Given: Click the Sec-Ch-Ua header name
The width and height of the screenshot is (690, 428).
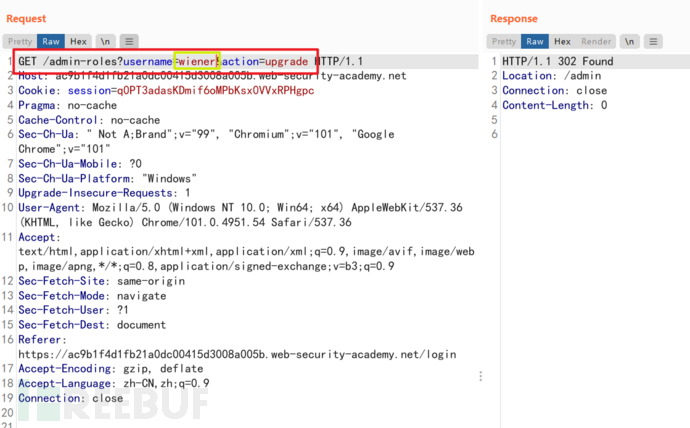Looking at the screenshot, I should point(46,135).
